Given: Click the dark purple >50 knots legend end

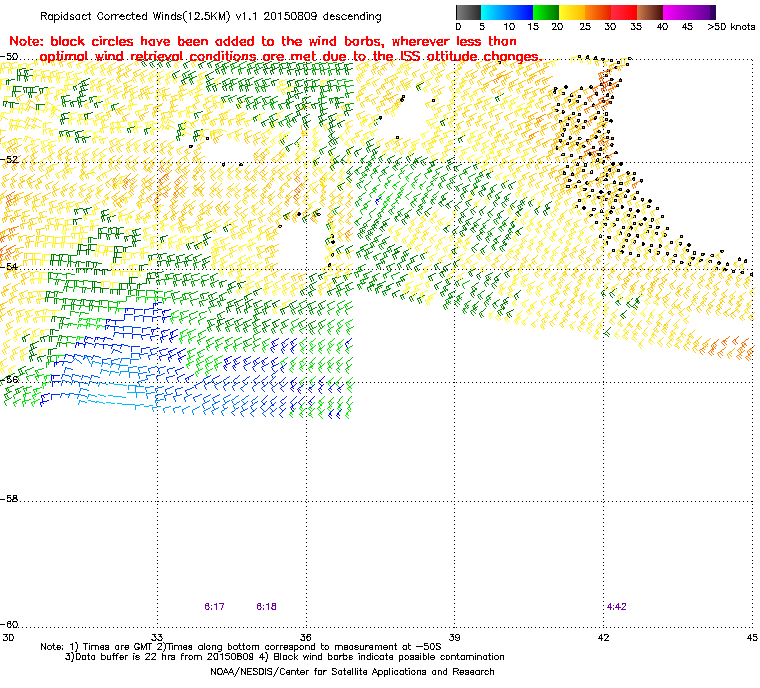Looking at the screenshot, I should (x=713, y=12).
